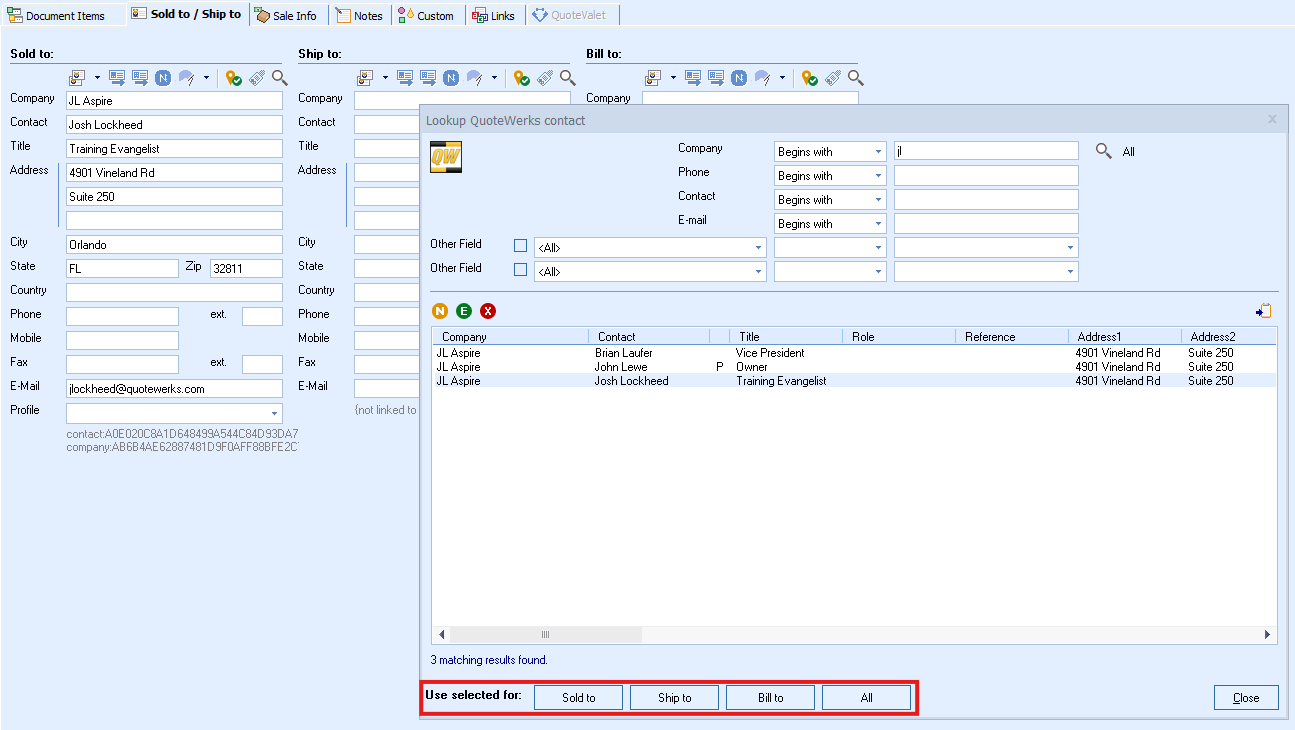Click speech bubble icon in Bill to toolbar
Viewport: 1295px width, 730px height.
click(763, 78)
